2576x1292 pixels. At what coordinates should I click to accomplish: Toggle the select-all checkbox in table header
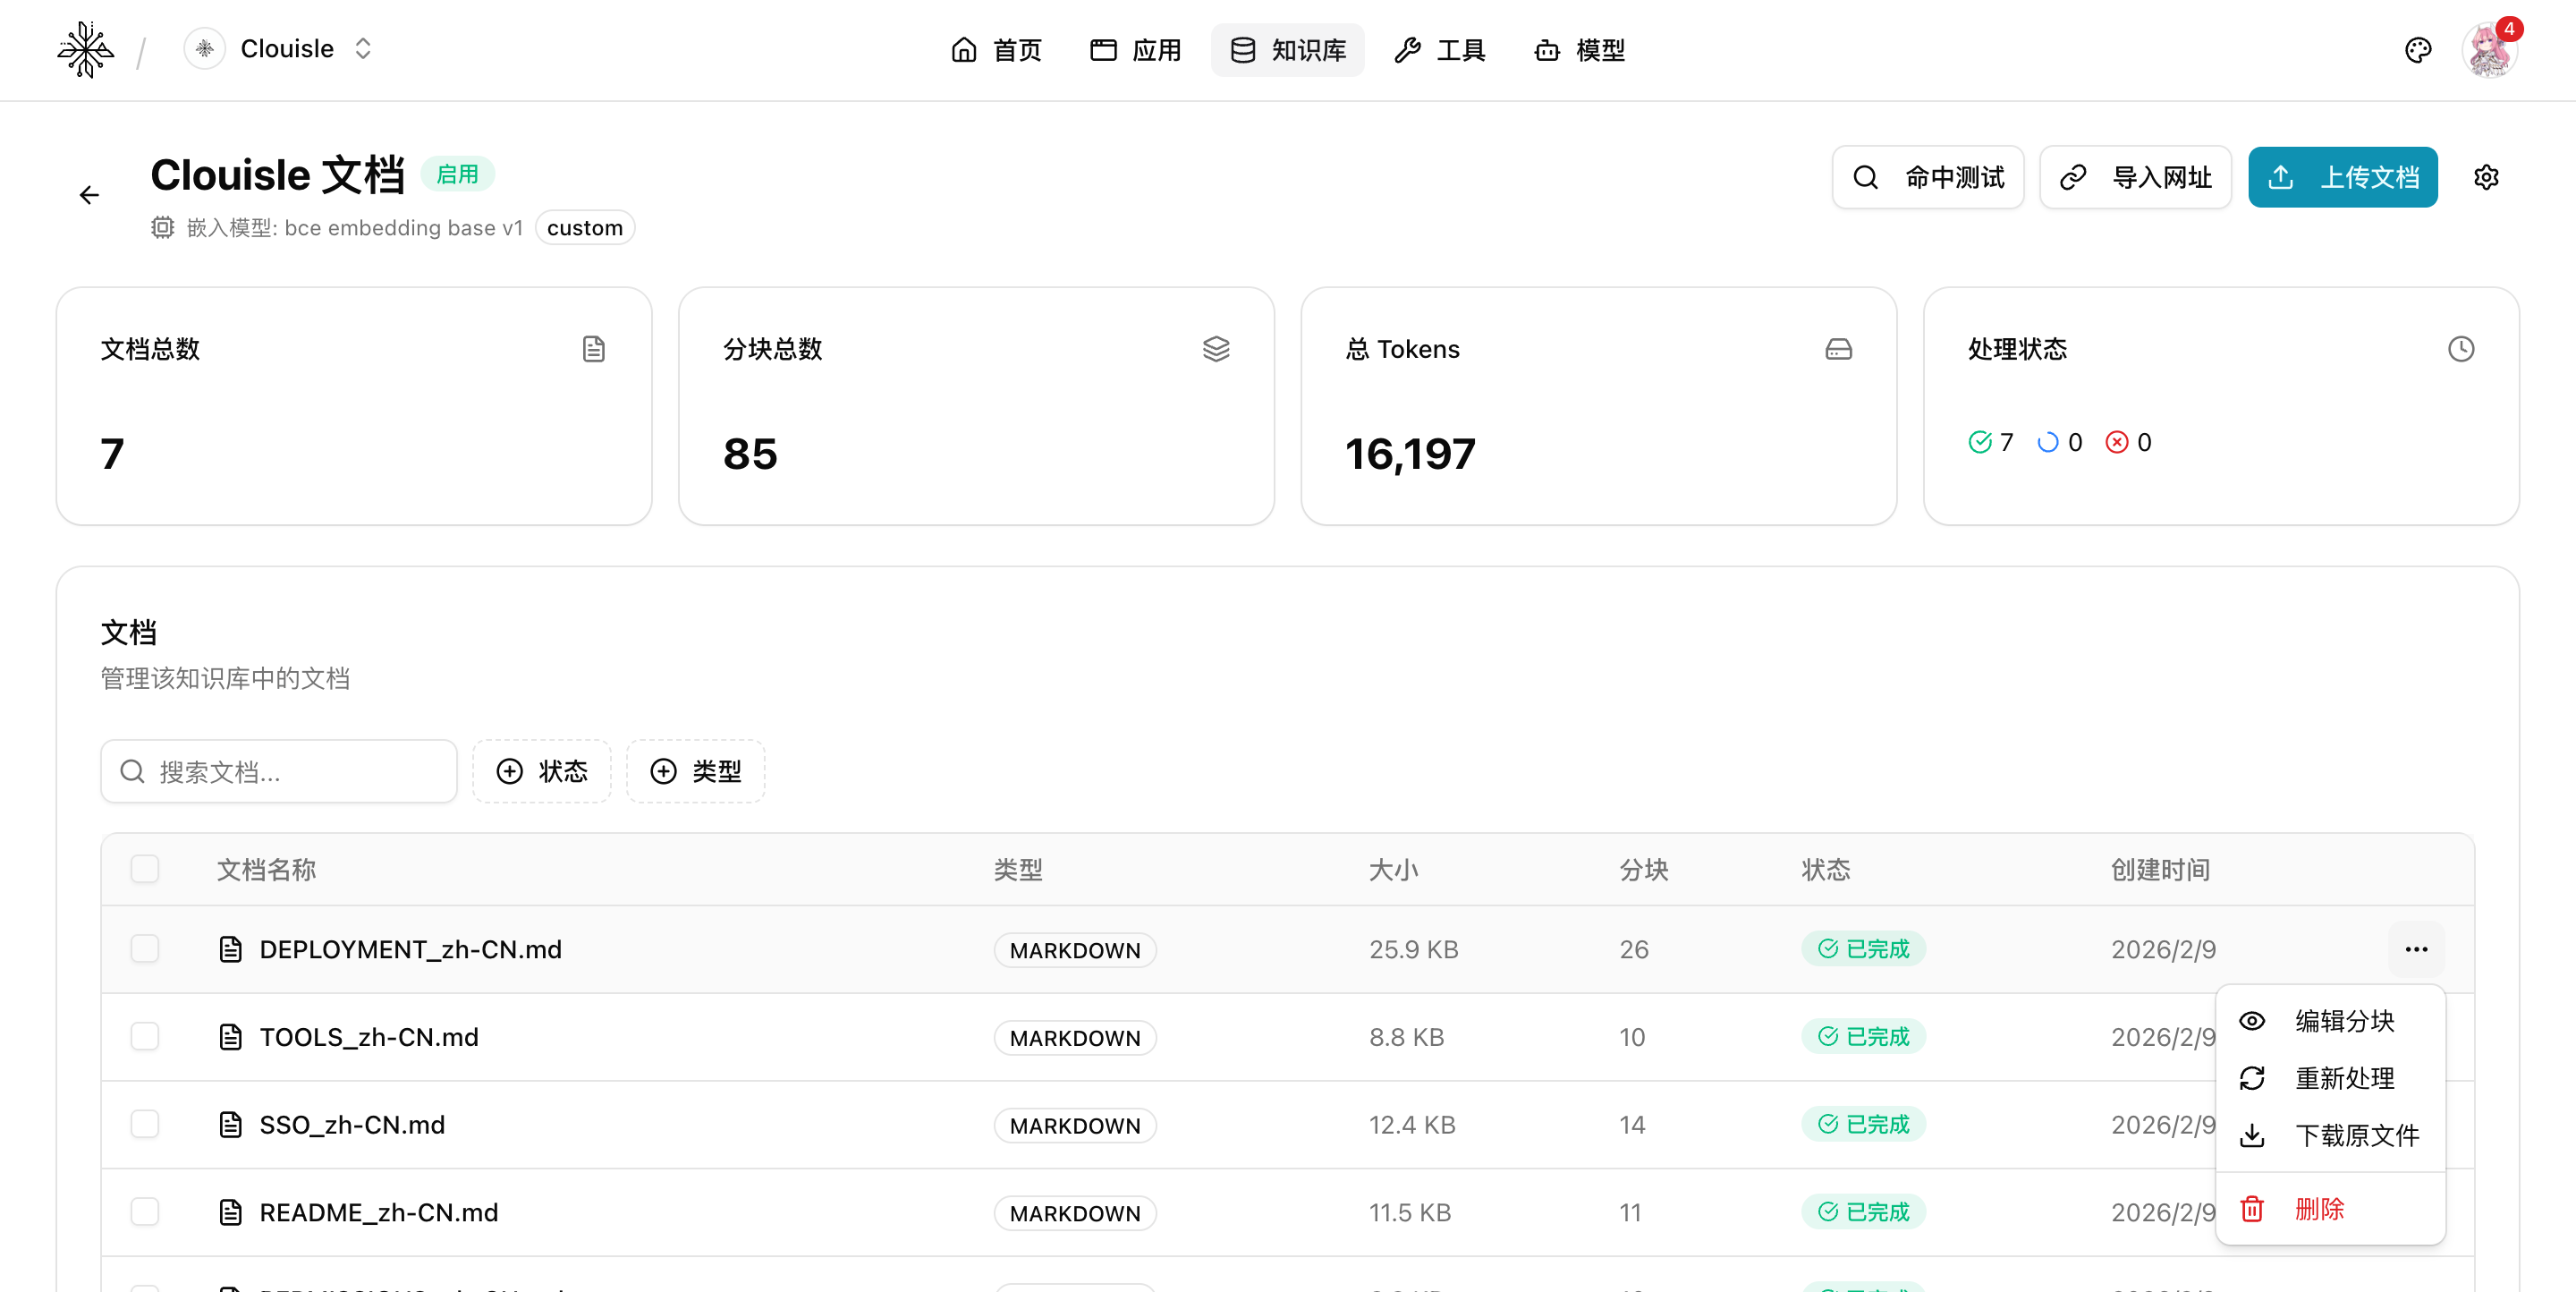pos(145,869)
